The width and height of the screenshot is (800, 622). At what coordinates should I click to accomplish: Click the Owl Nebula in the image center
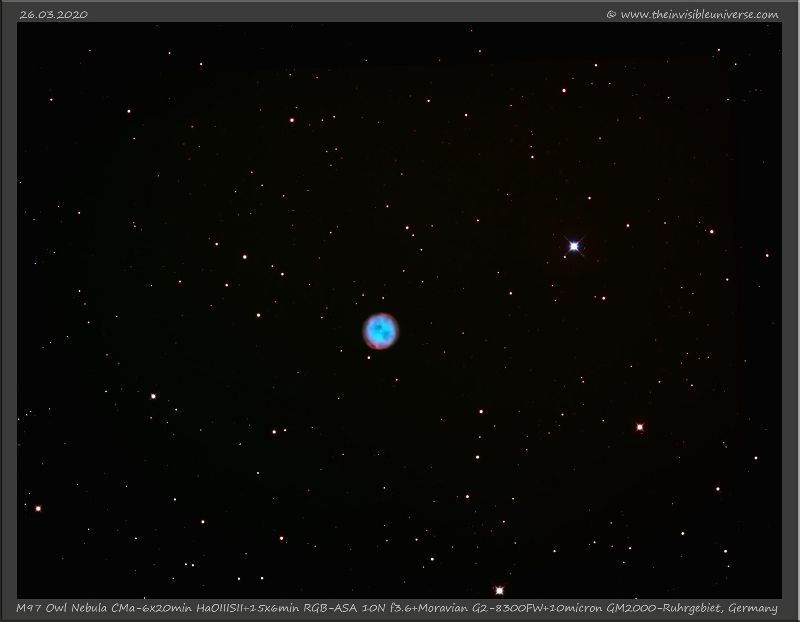380,330
